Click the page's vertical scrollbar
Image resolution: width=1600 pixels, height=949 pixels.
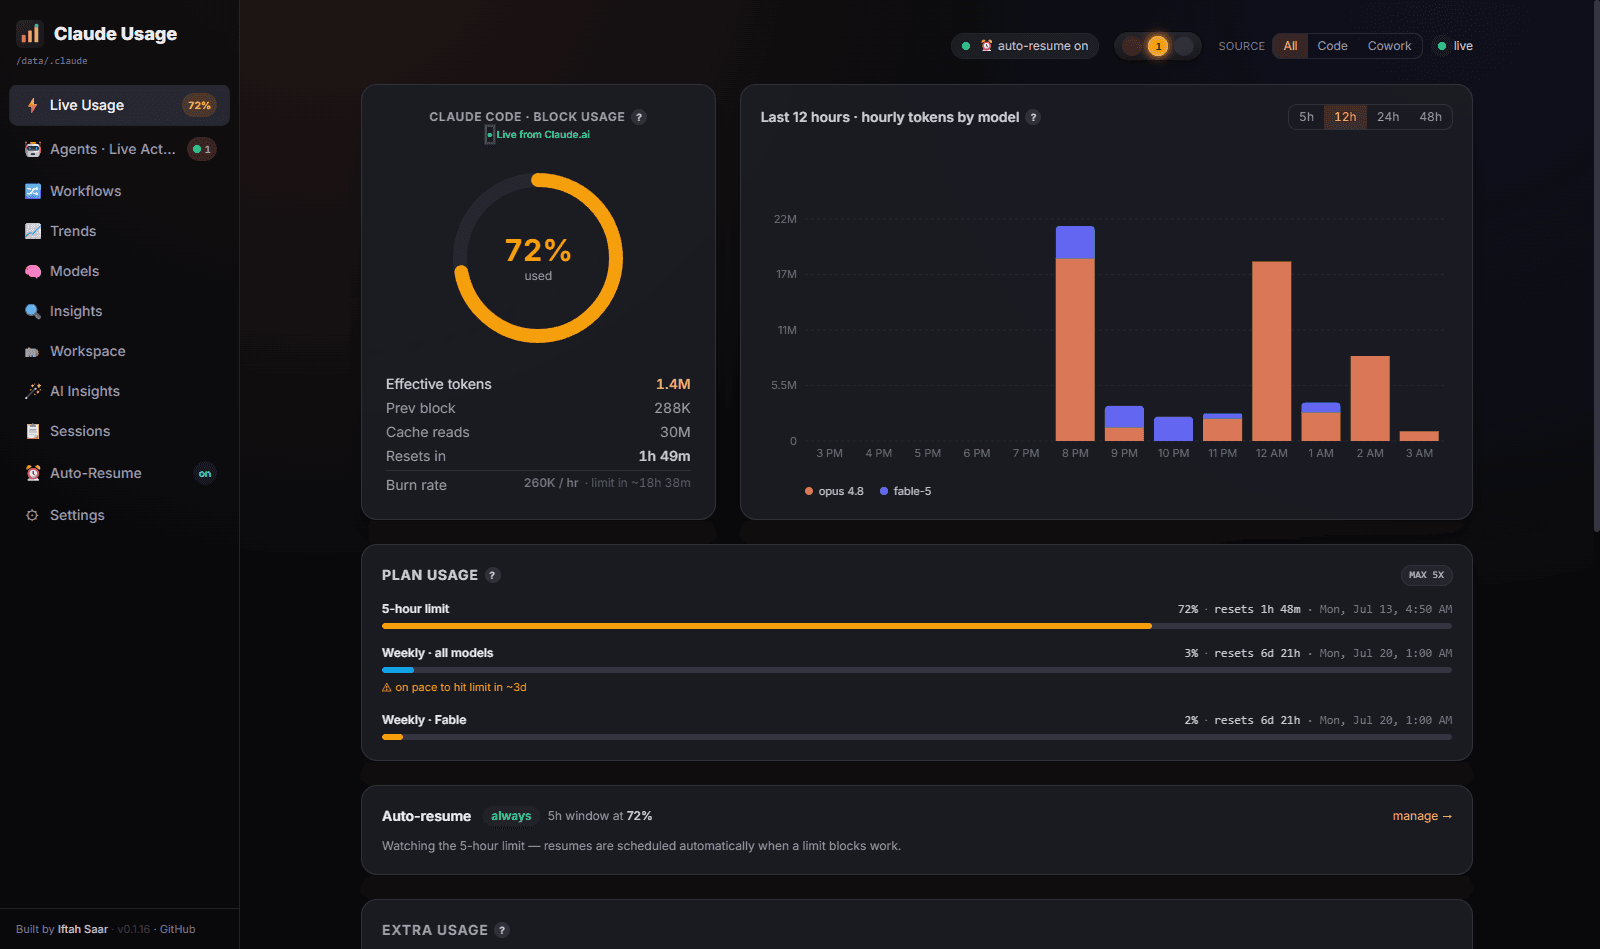(x=1595, y=265)
